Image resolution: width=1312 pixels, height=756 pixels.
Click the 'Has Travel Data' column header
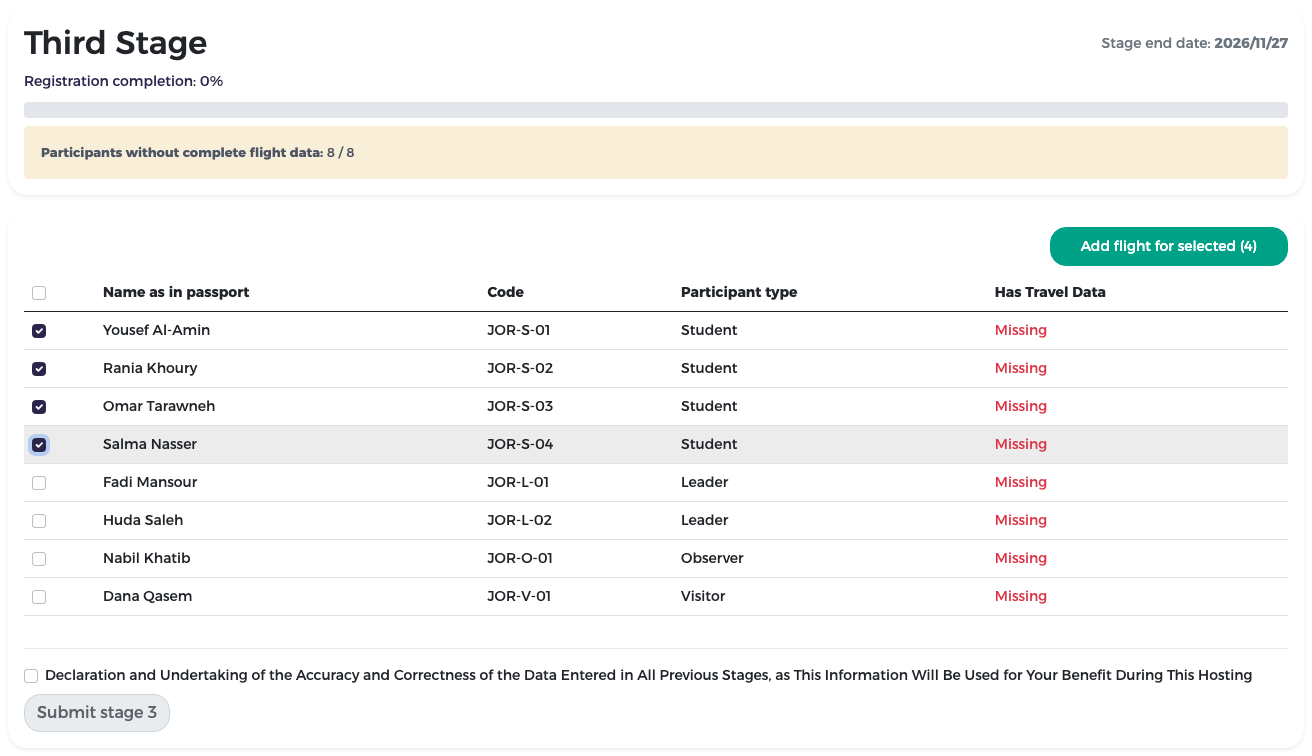pos(1050,292)
